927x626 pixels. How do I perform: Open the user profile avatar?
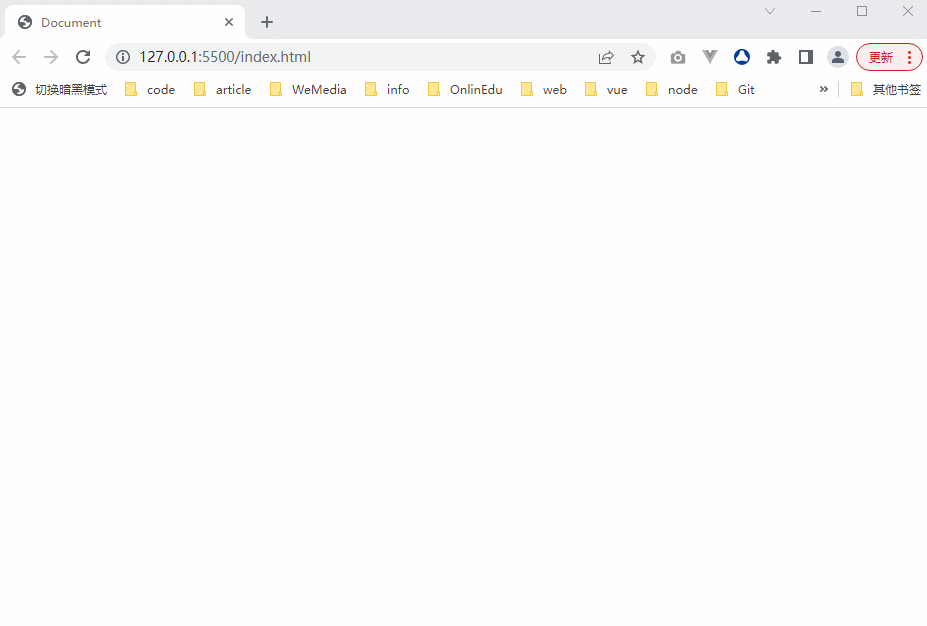coord(838,57)
